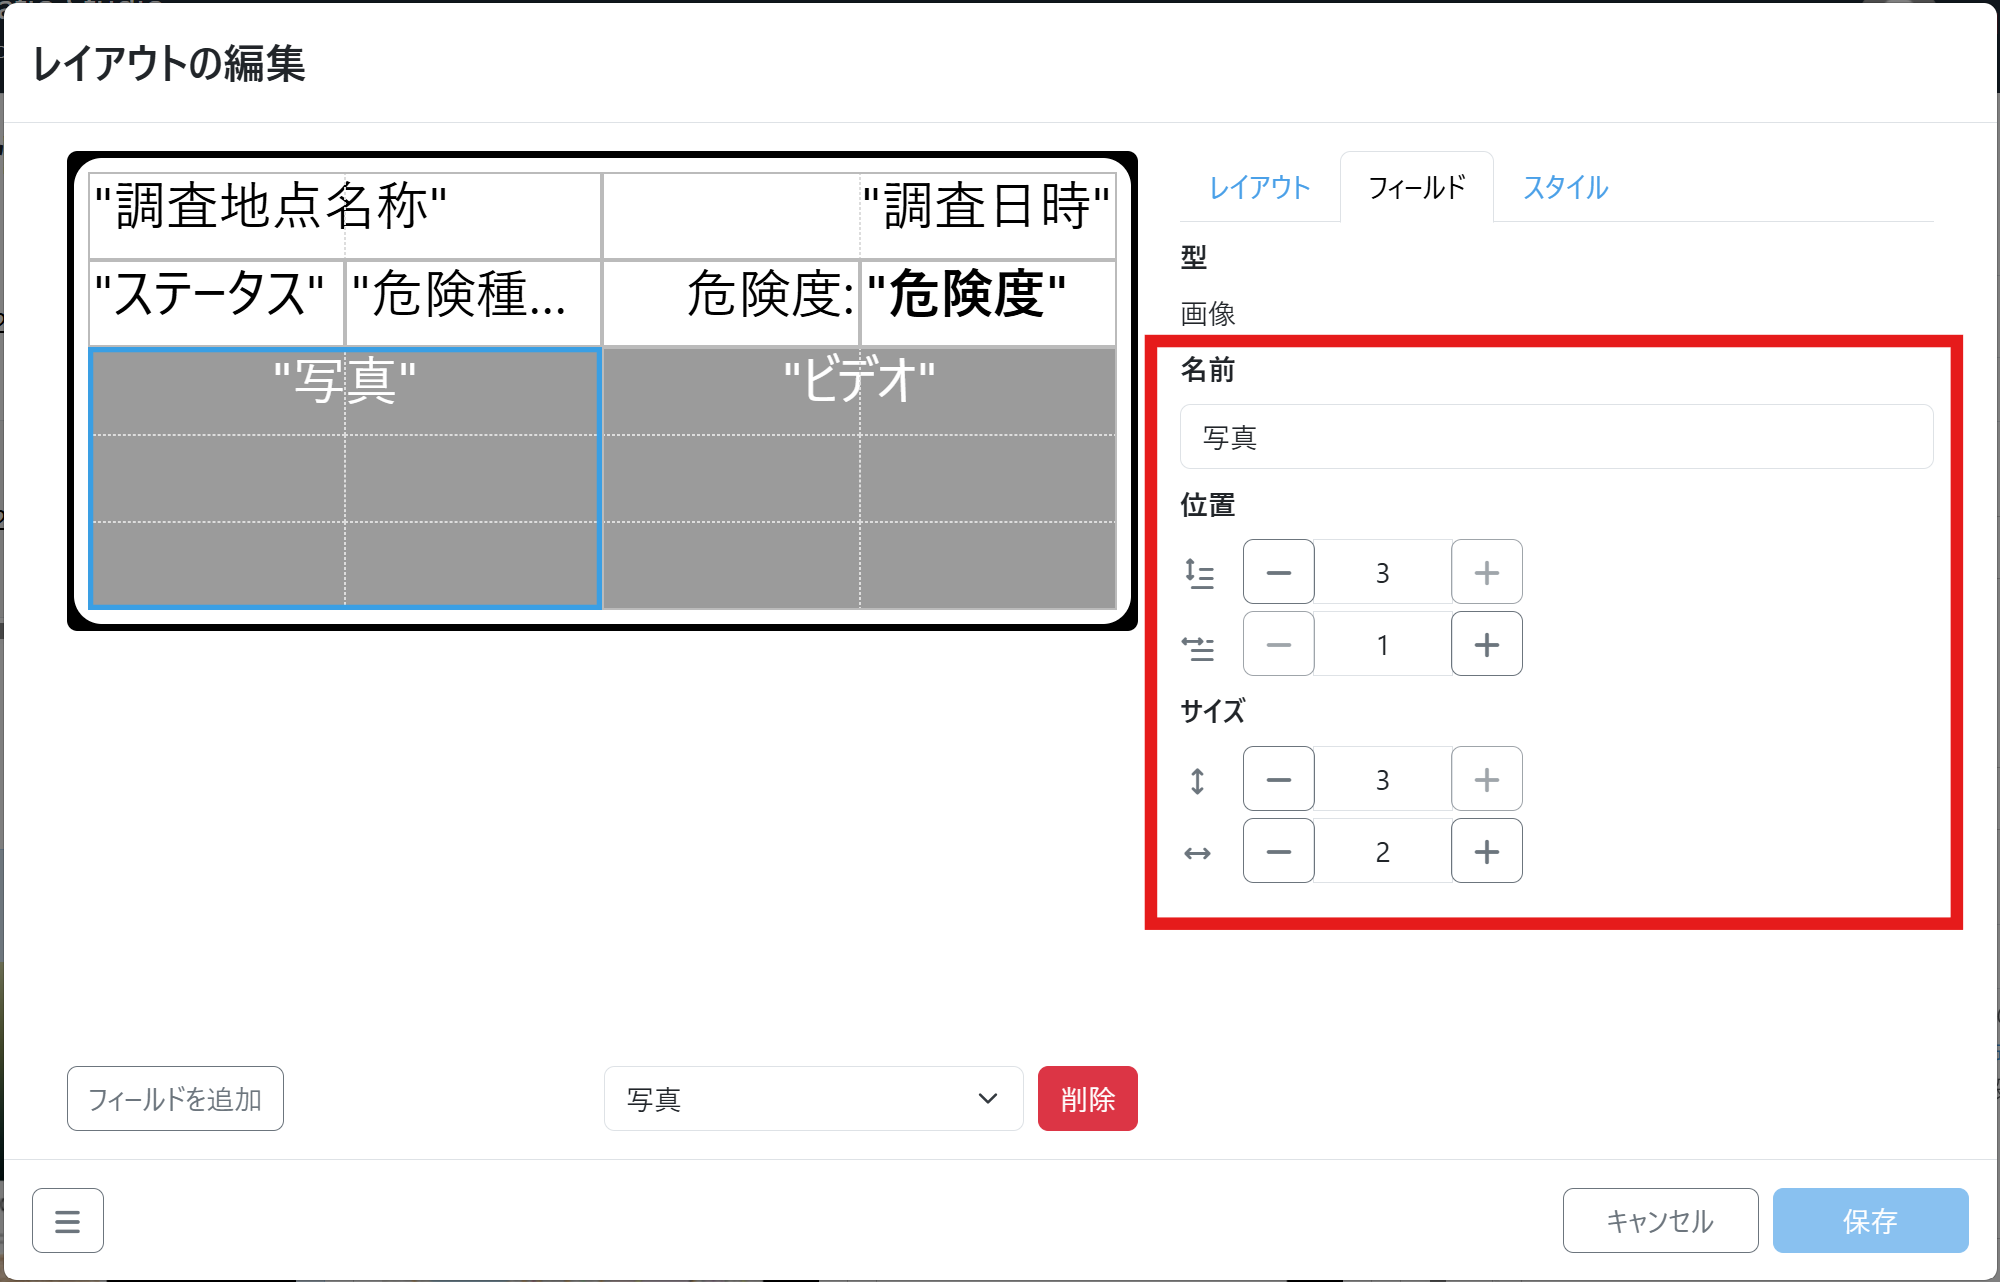Open the 写真 field selector dropdown
2000x1282 pixels.
[x=812, y=1098]
